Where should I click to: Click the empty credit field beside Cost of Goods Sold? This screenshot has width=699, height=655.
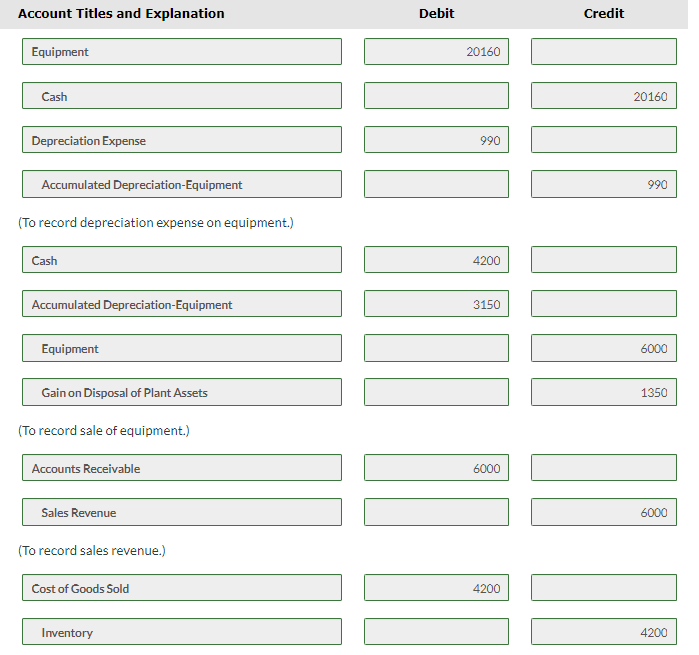pyautogui.click(x=604, y=588)
